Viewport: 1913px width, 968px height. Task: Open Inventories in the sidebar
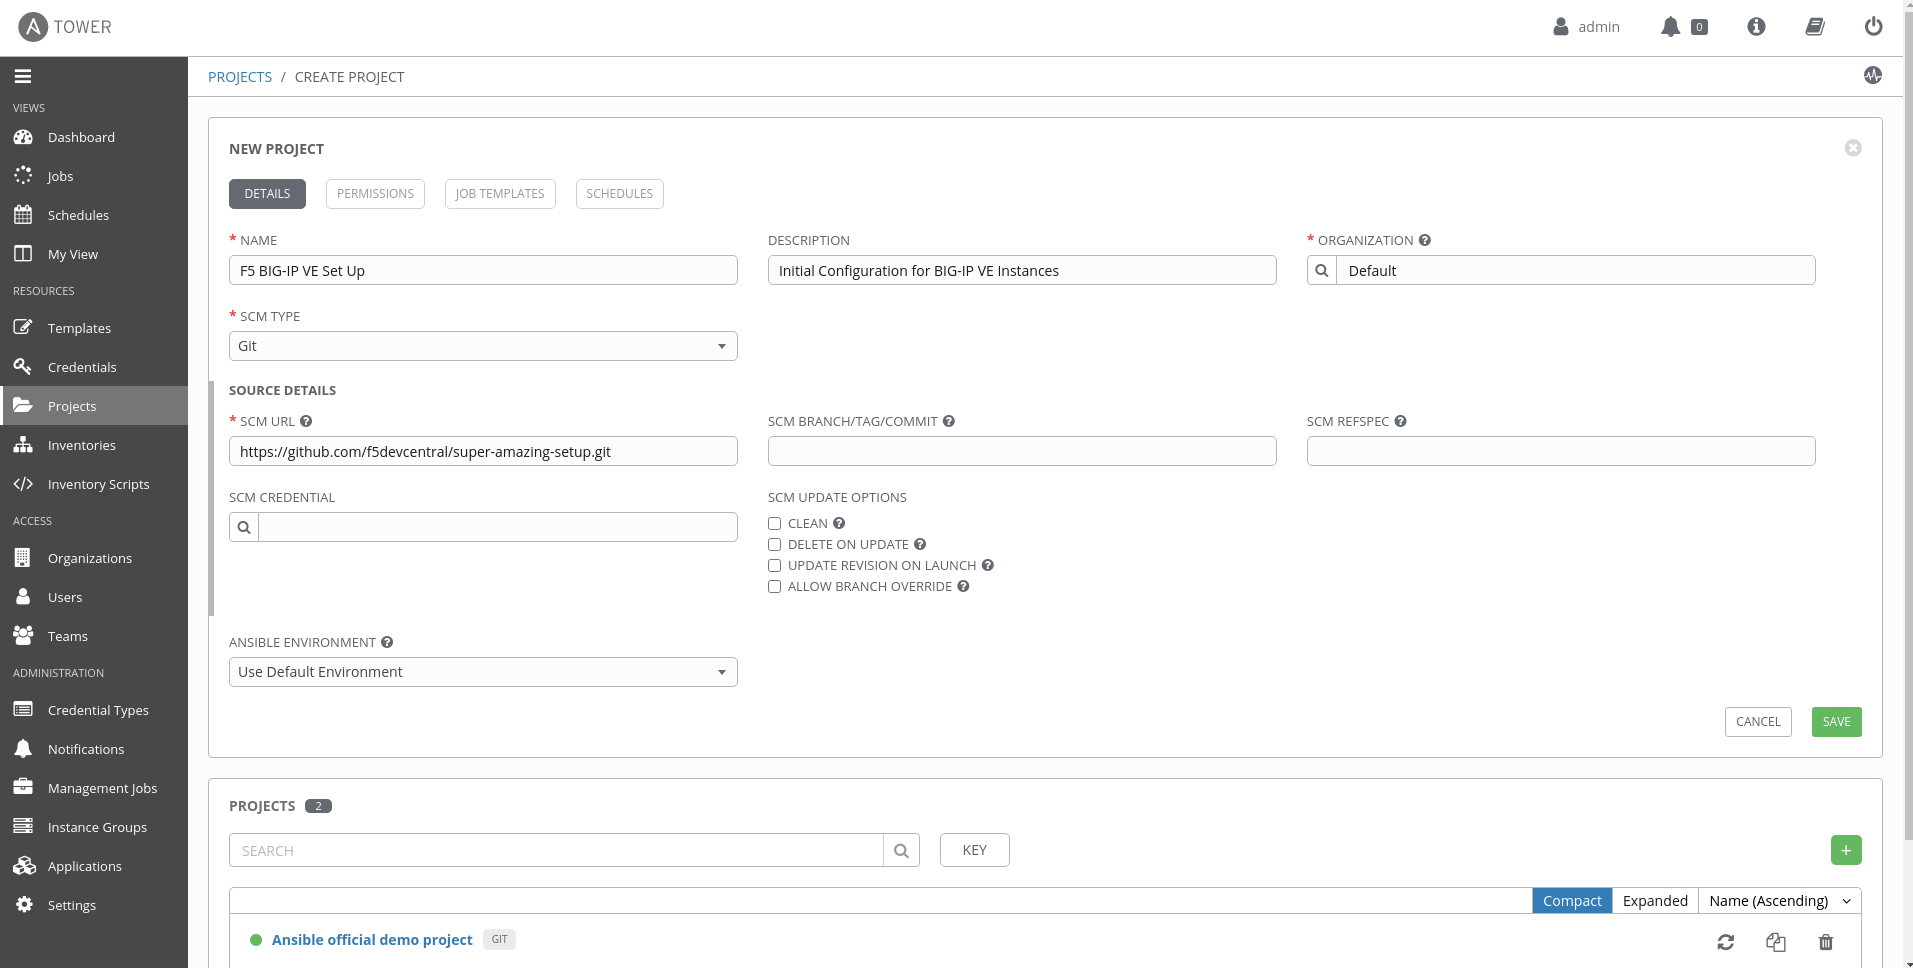pos(81,446)
